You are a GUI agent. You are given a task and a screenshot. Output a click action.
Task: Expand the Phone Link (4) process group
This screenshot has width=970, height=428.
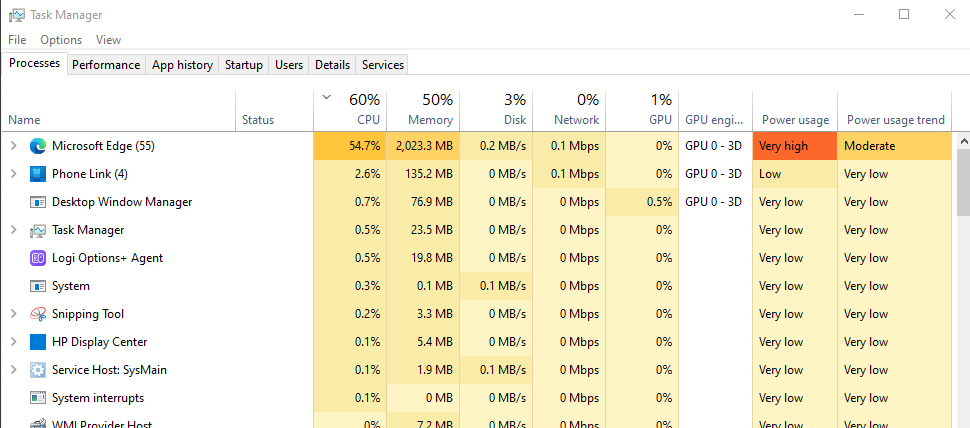pos(14,174)
